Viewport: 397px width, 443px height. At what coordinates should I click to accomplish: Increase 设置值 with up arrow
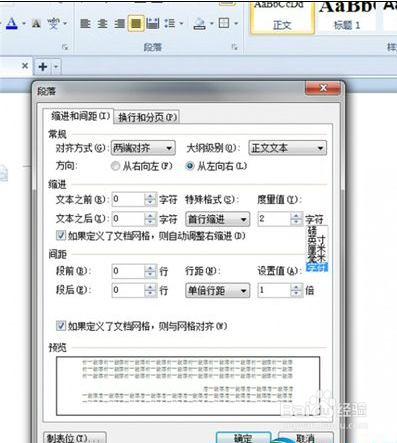coord(296,287)
